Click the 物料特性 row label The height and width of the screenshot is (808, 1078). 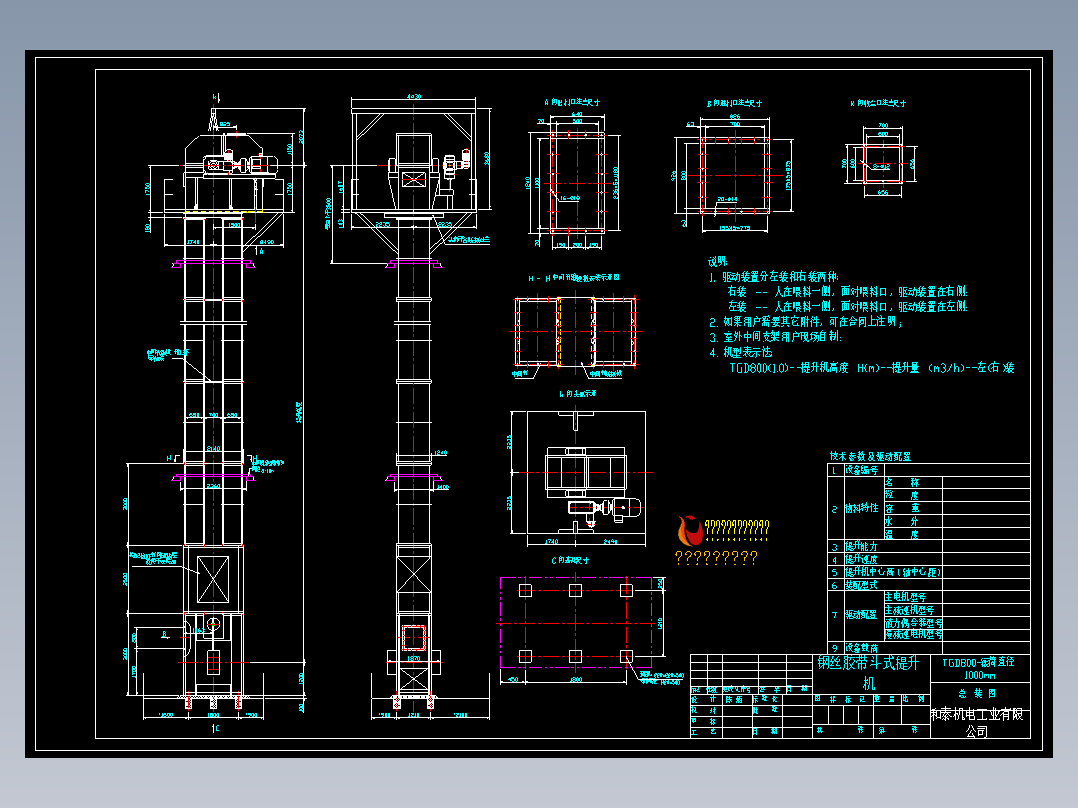(x=861, y=508)
